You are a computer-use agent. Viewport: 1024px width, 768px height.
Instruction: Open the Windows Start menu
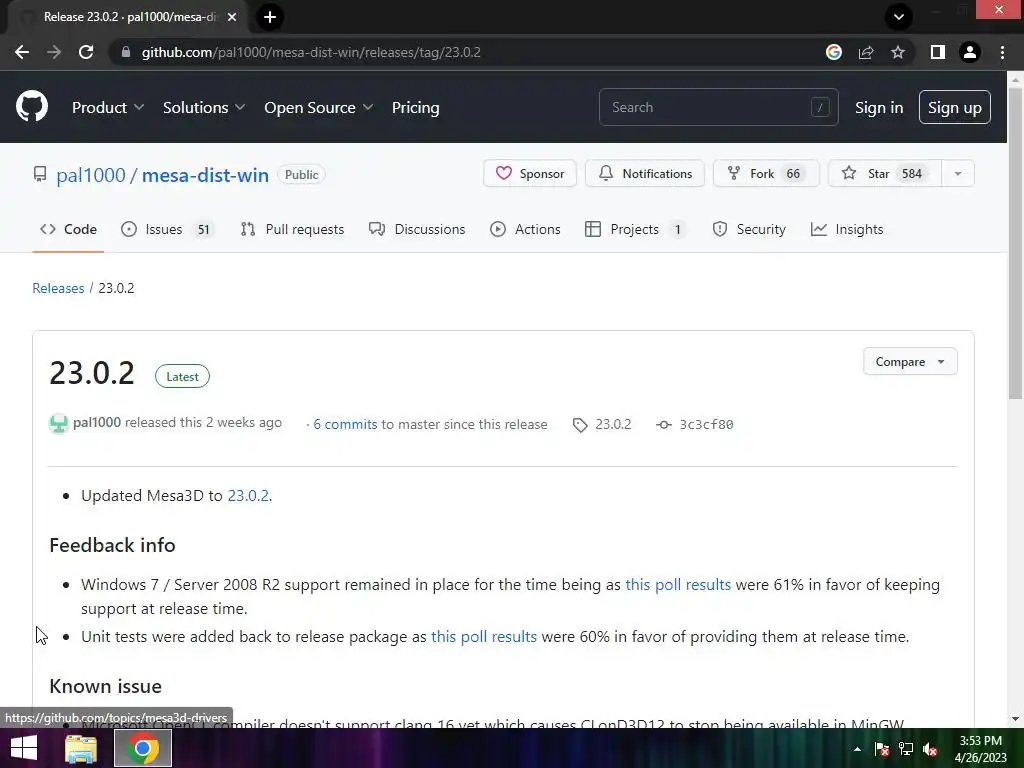(24, 748)
